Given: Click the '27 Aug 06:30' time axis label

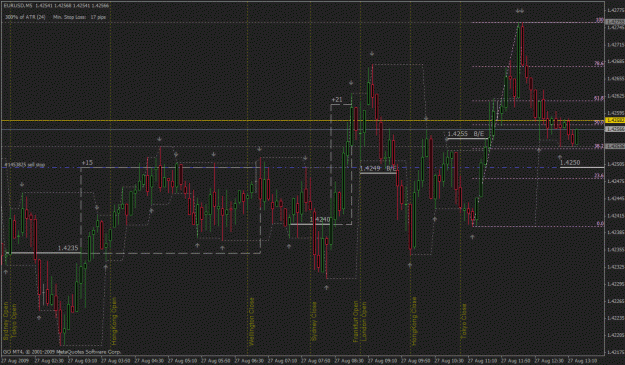Looking at the screenshot, I should (249, 361).
